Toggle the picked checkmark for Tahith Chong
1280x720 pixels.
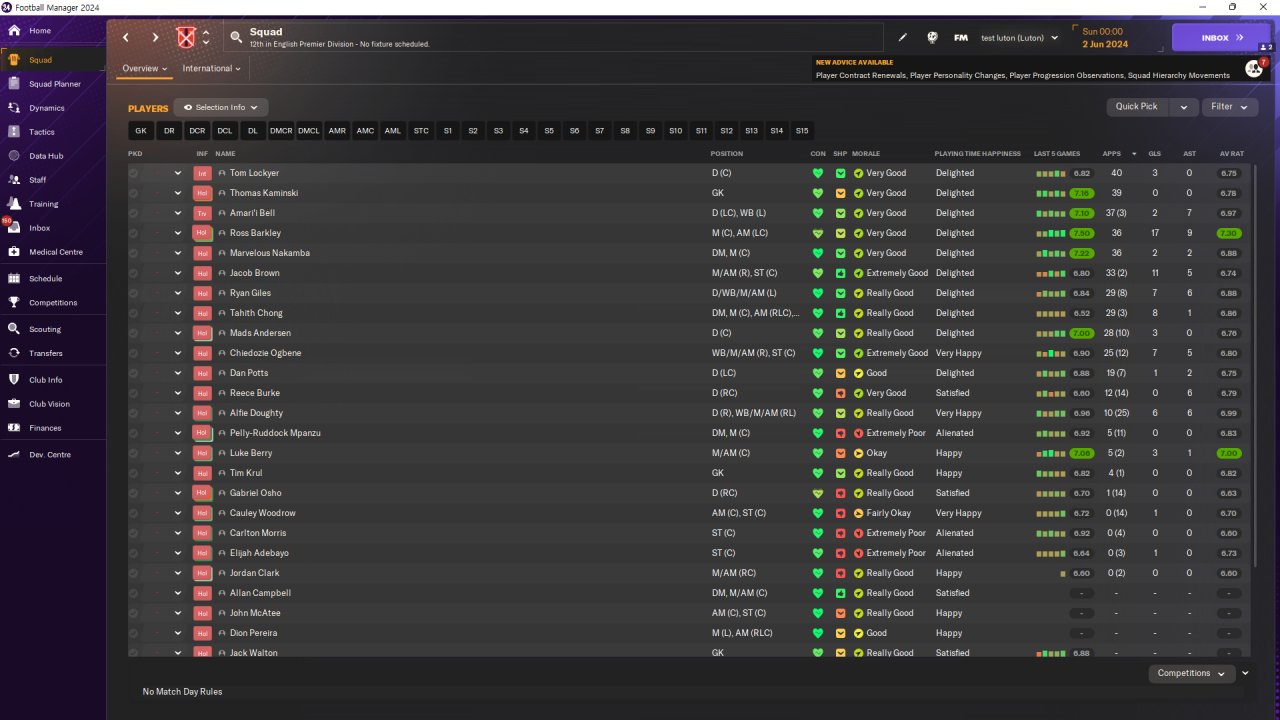133,313
